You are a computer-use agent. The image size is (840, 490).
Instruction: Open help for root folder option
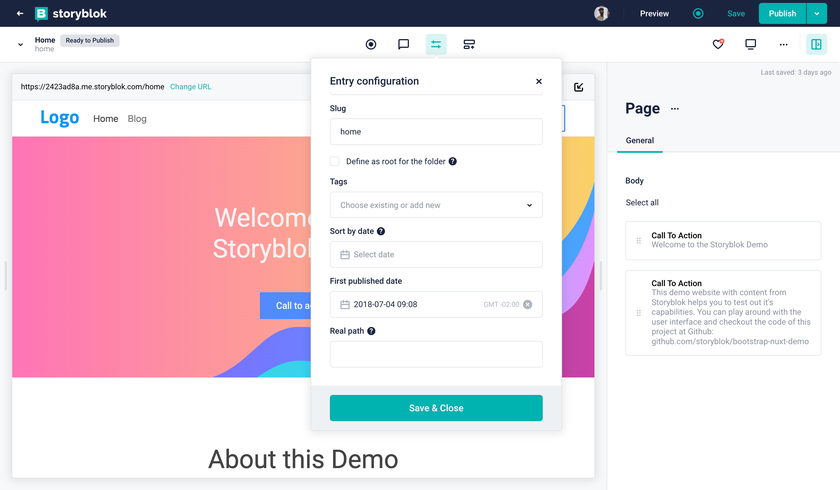point(453,161)
